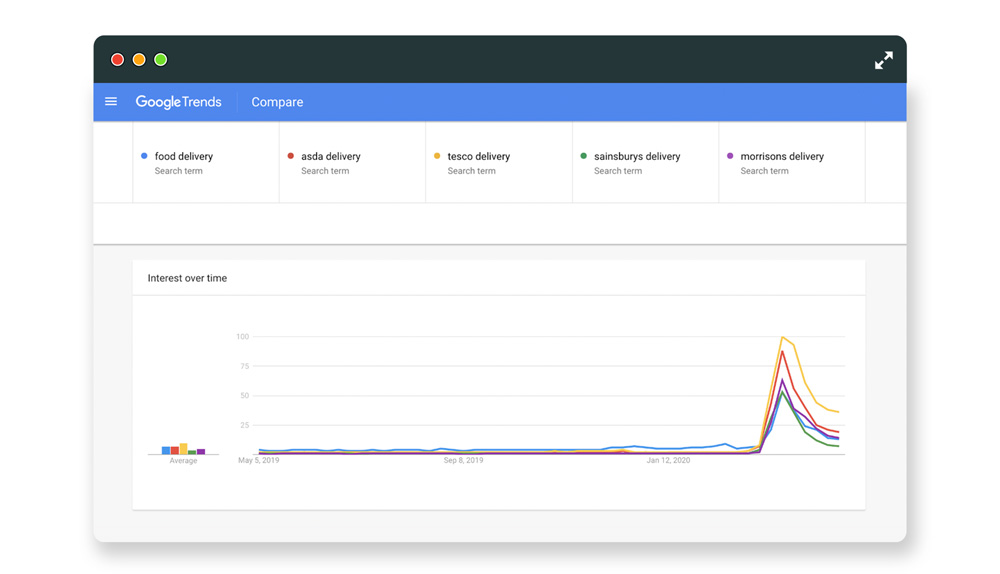Open the hamburger navigation menu
Image resolution: width=1000 pixels, height=574 pixels.
[x=111, y=102]
